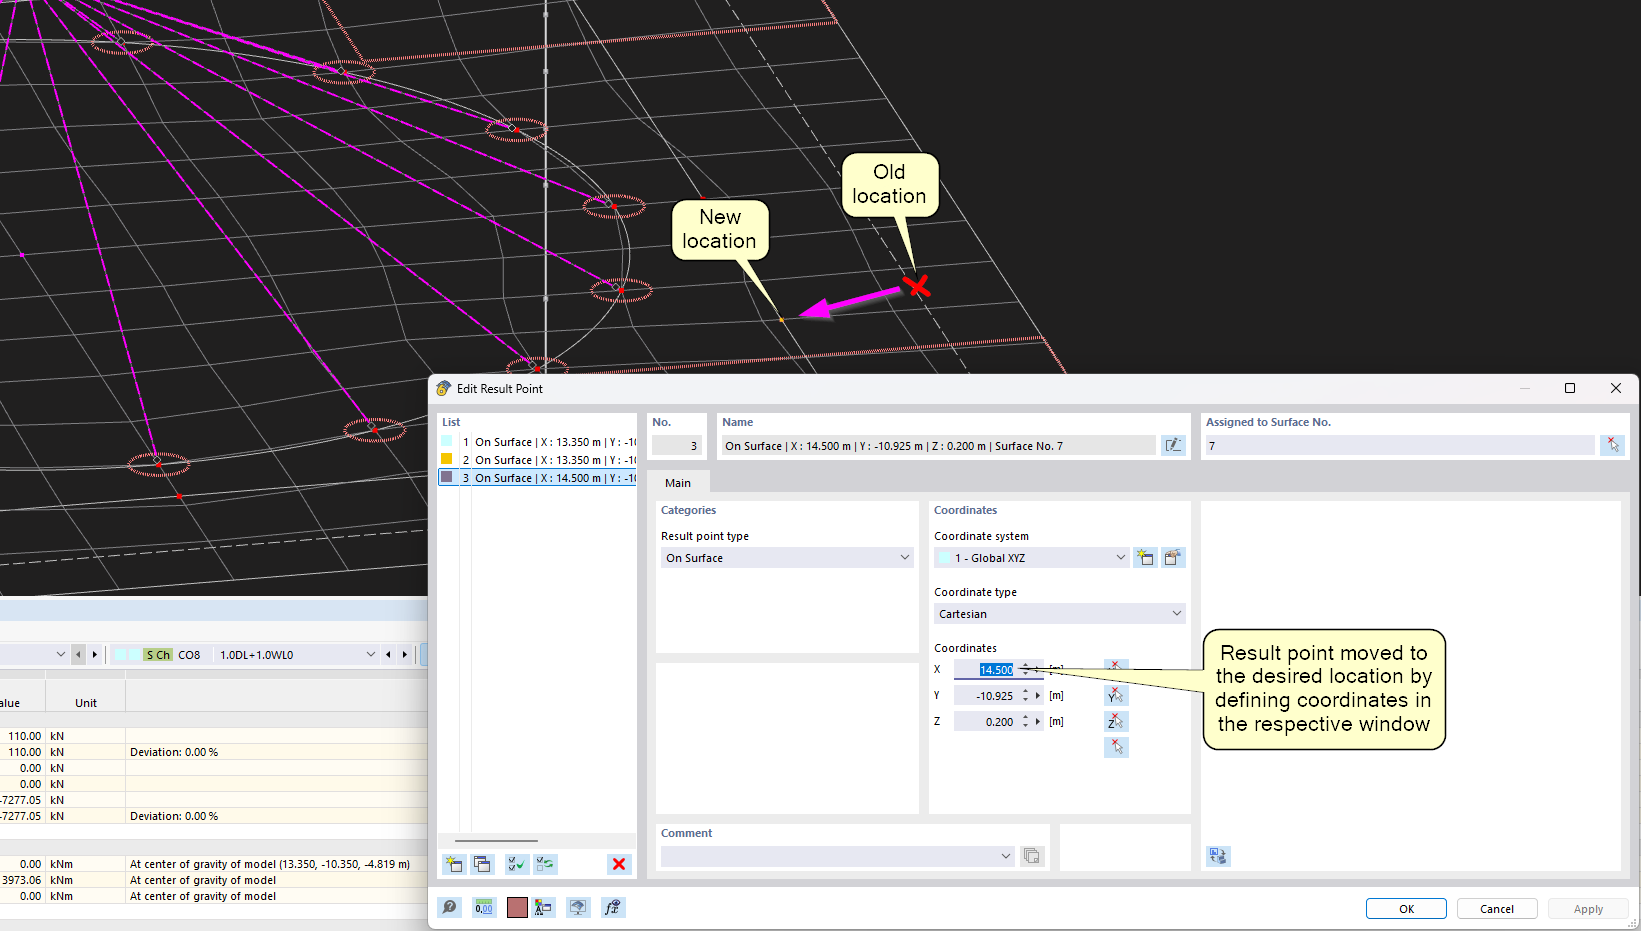Switch to the Main tab
Image resolution: width=1641 pixels, height=931 pixels.
pyautogui.click(x=678, y=483)
